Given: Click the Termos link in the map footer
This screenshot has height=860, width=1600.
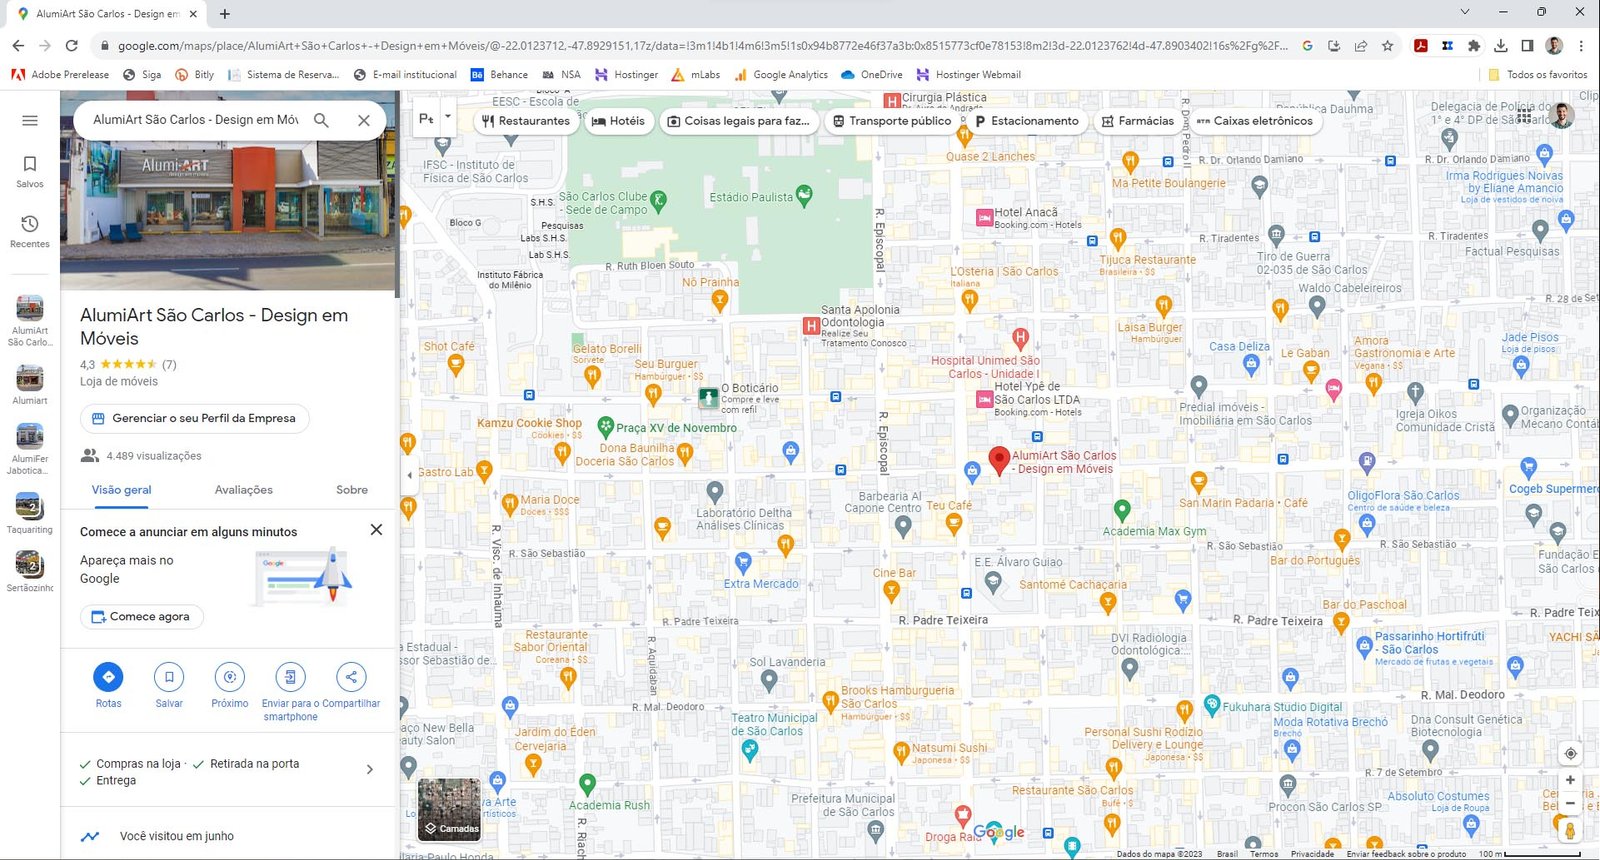Looking at the screenshot, I should point(1263,854).
